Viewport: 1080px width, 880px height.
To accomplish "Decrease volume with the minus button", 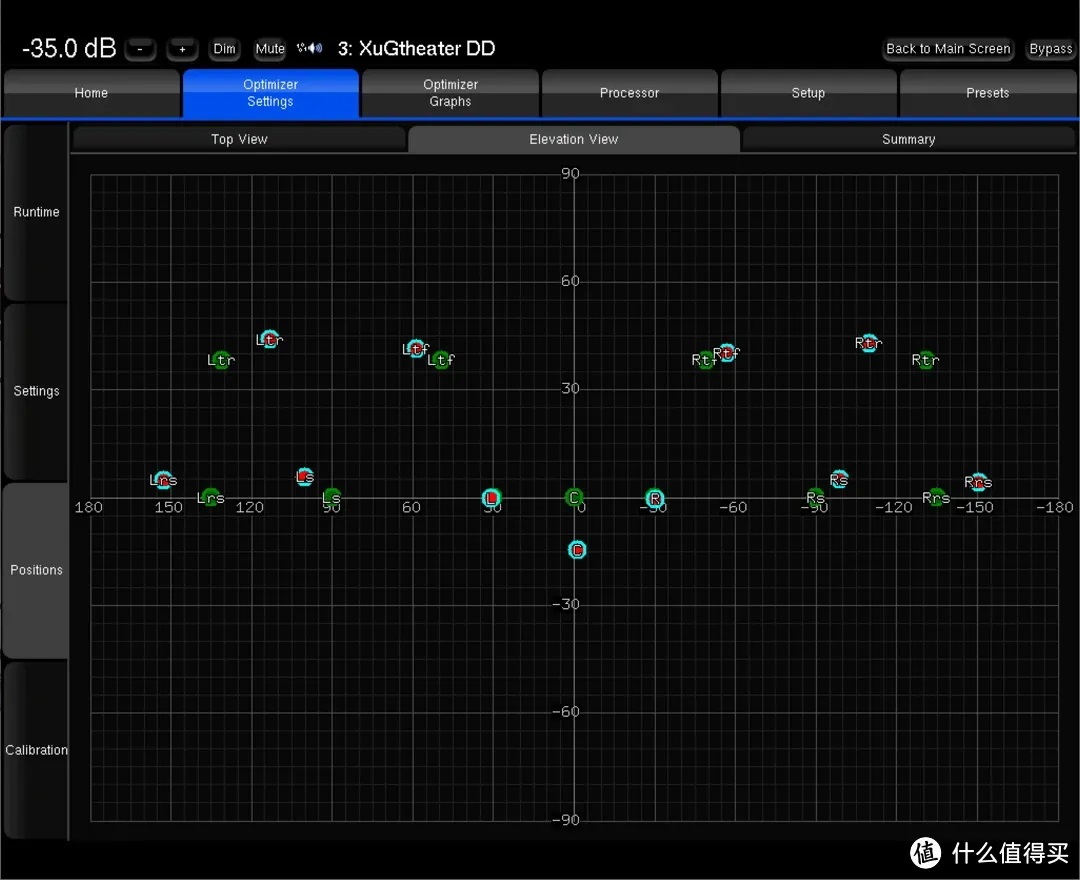I will (x=141, y=50).
